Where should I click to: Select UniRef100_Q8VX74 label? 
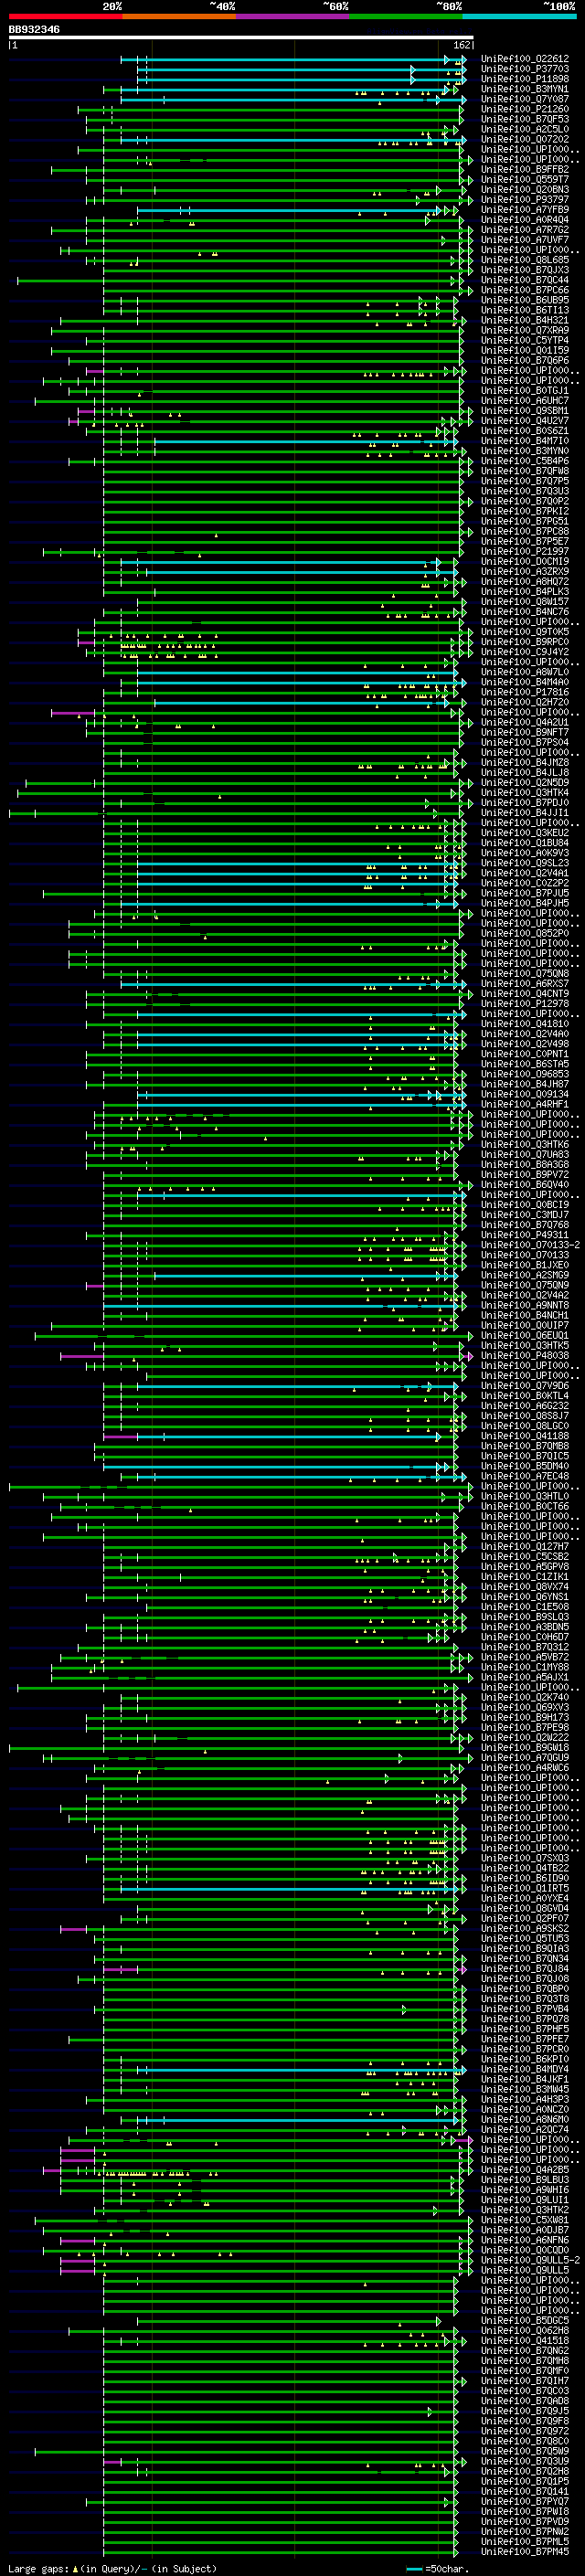pos(525,1586)
